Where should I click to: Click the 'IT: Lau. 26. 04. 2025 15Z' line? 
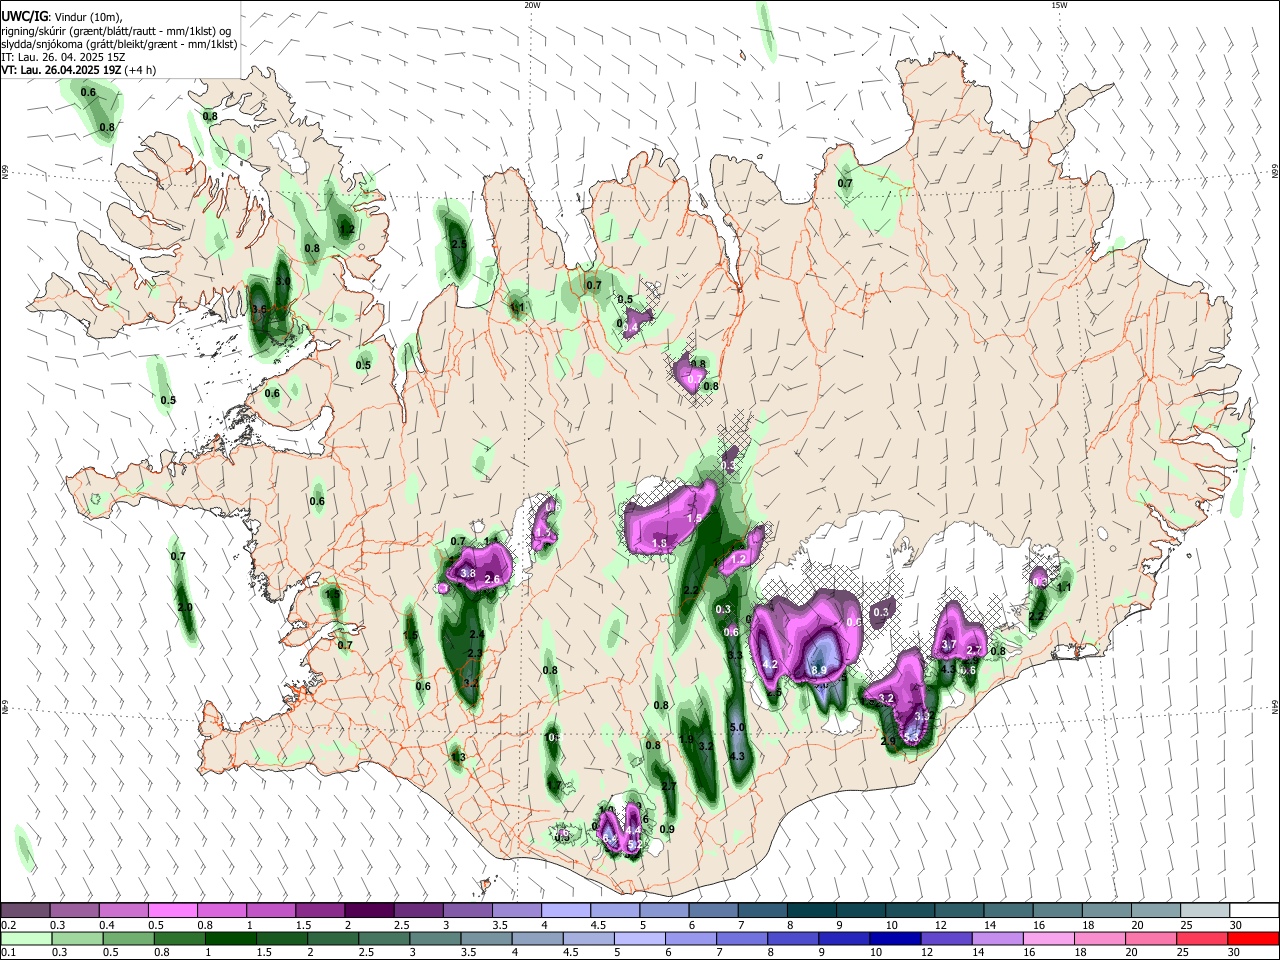[64, 57]
